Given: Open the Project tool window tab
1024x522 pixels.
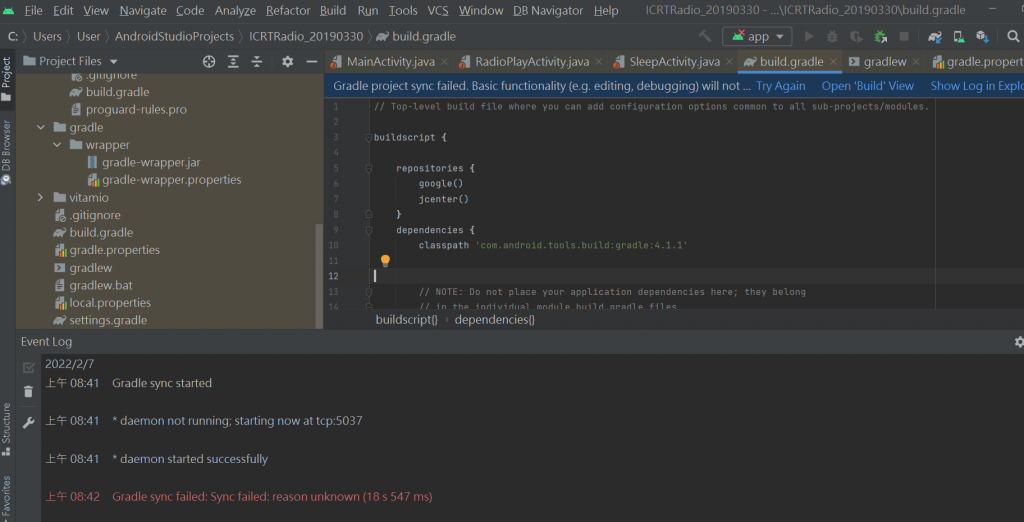Looking at the screenshot, I should coord(7,80).
